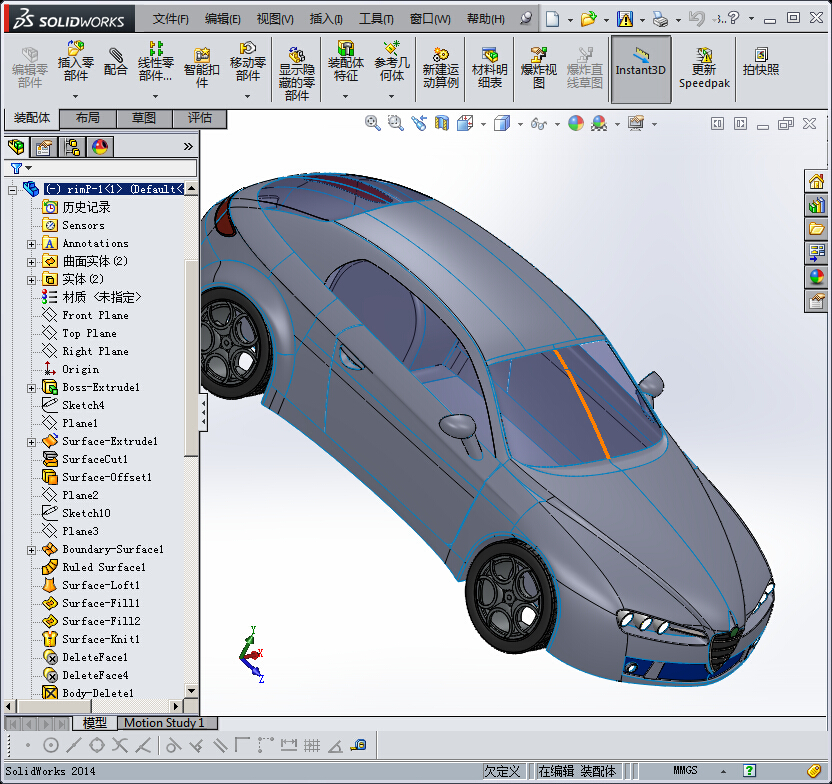Image resolution: width=832 pixels, height=784 pixels.
Task: Open the ConfigurationManager tab icon
Action: pyautogui.click(x=72, y=148)
